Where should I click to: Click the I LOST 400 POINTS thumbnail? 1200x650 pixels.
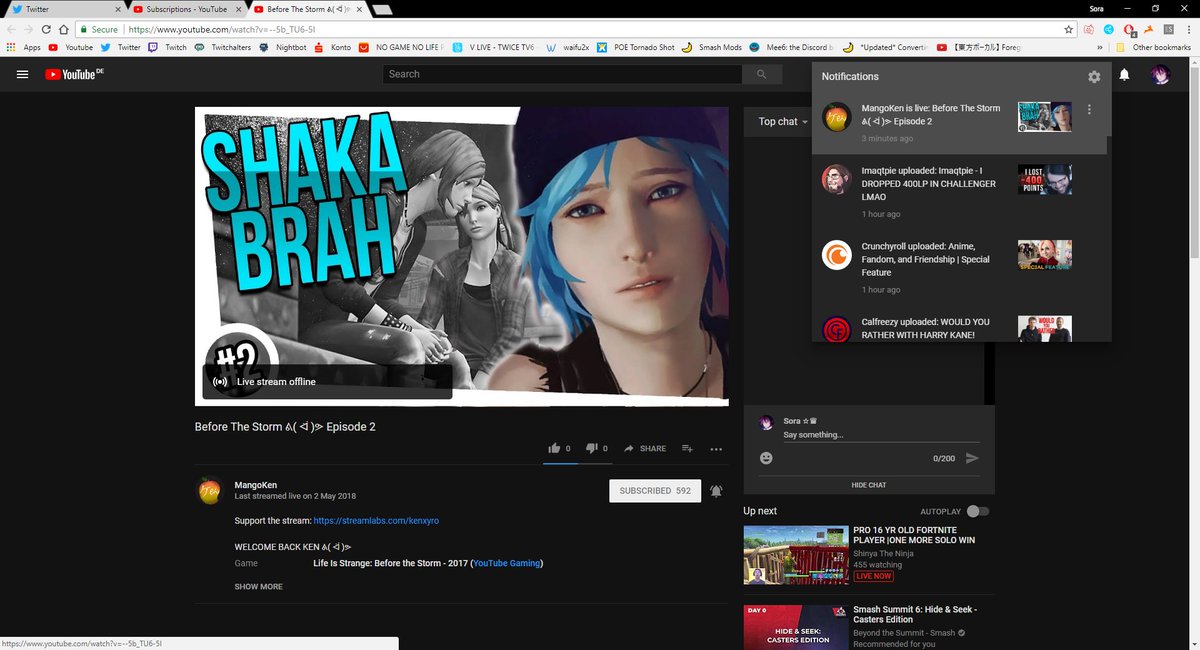coord(1045,180)
